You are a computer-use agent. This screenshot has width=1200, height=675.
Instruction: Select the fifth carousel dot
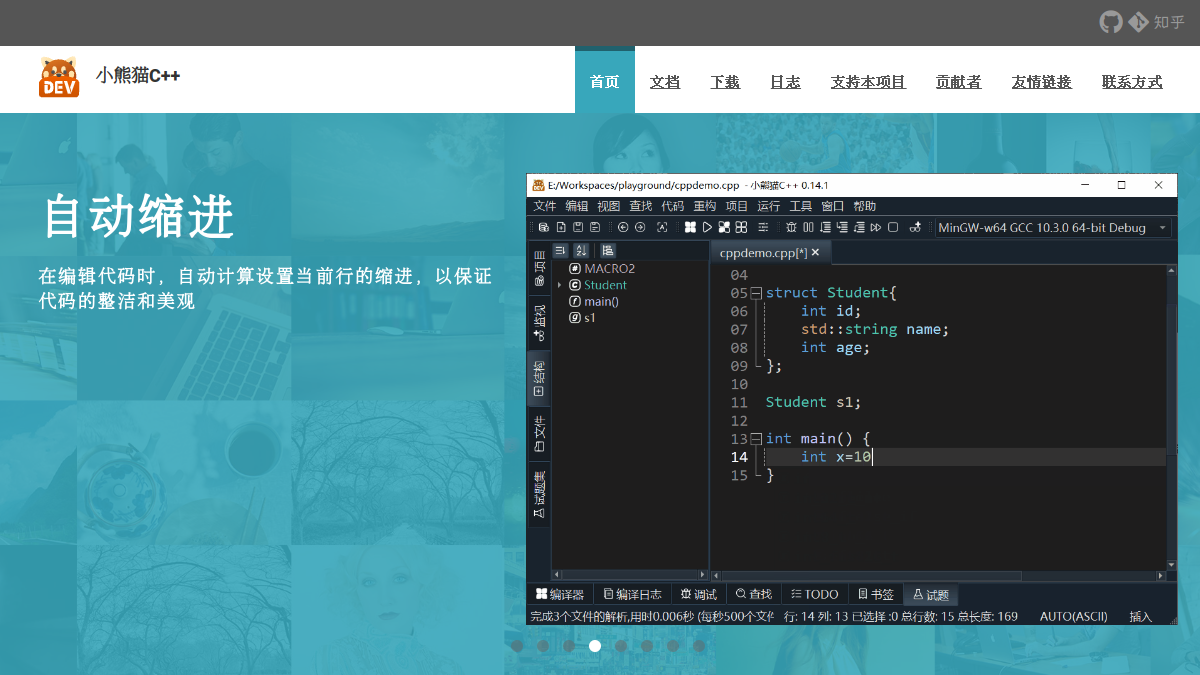(621, 646)
